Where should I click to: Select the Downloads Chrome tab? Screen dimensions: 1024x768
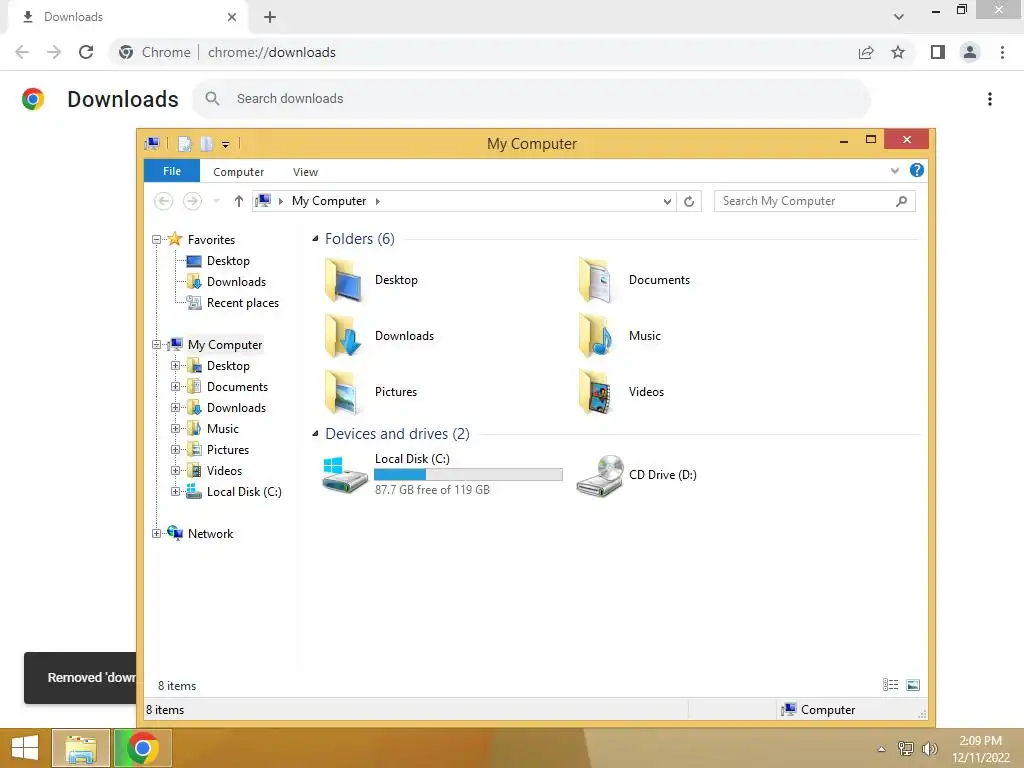point(127,17)
